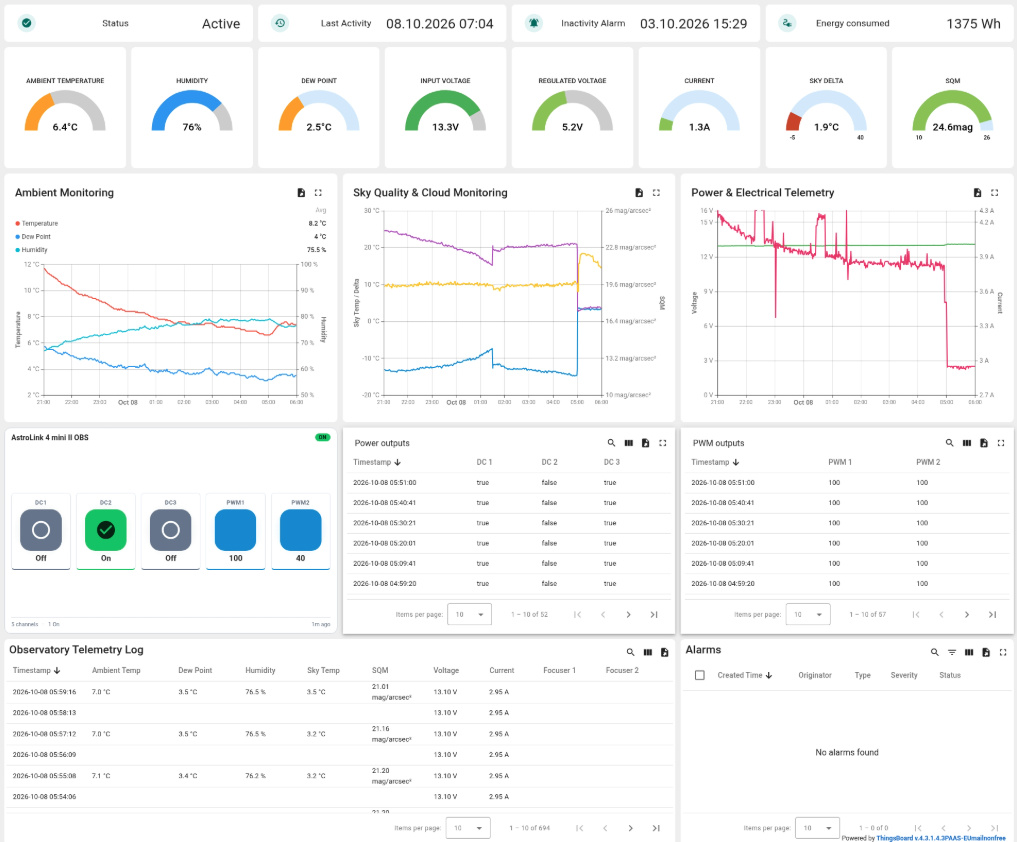The image size is (1017, 842).
Task: Go to next page of Power outputs
Action: [628, 614]
